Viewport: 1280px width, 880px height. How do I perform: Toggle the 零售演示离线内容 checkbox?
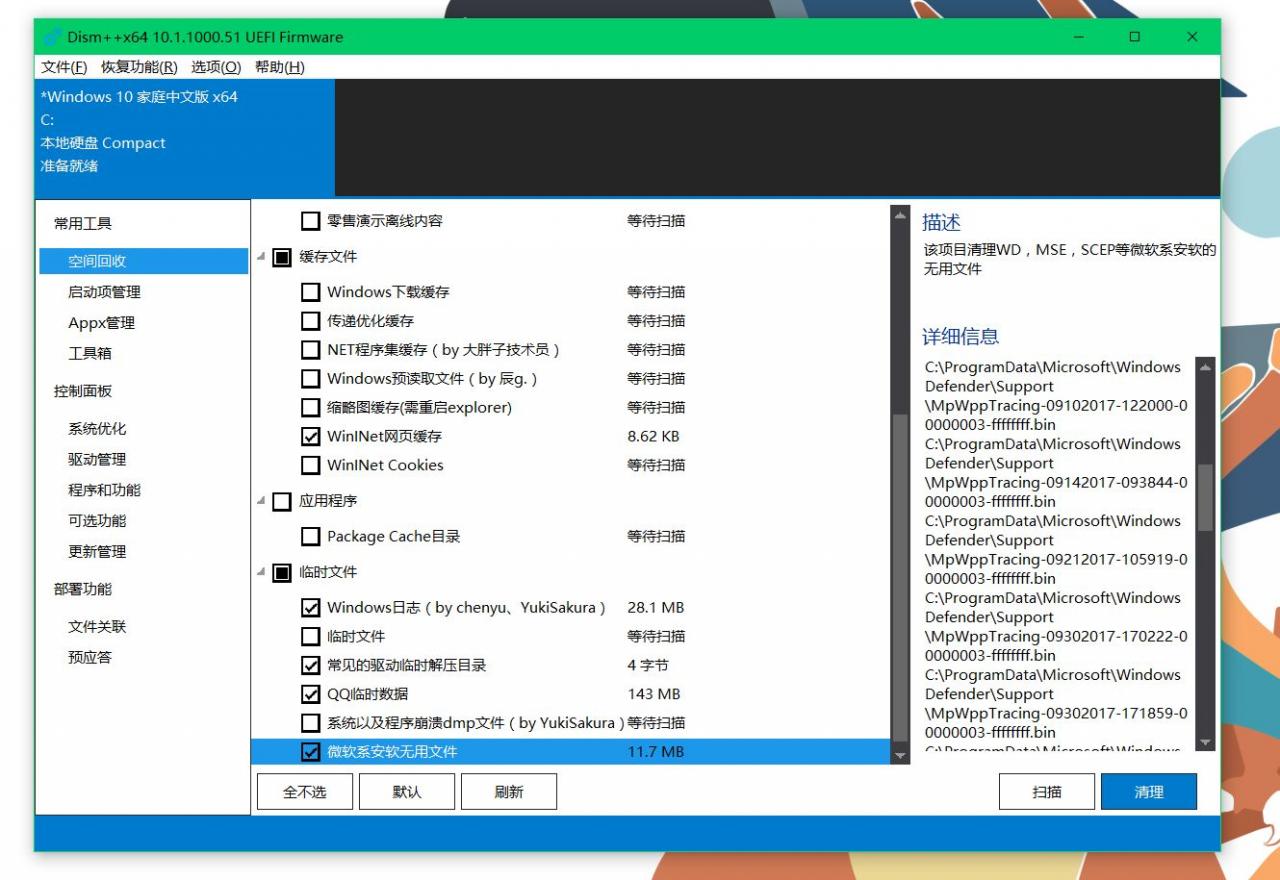pyautogui.click(x=311, y=221)
